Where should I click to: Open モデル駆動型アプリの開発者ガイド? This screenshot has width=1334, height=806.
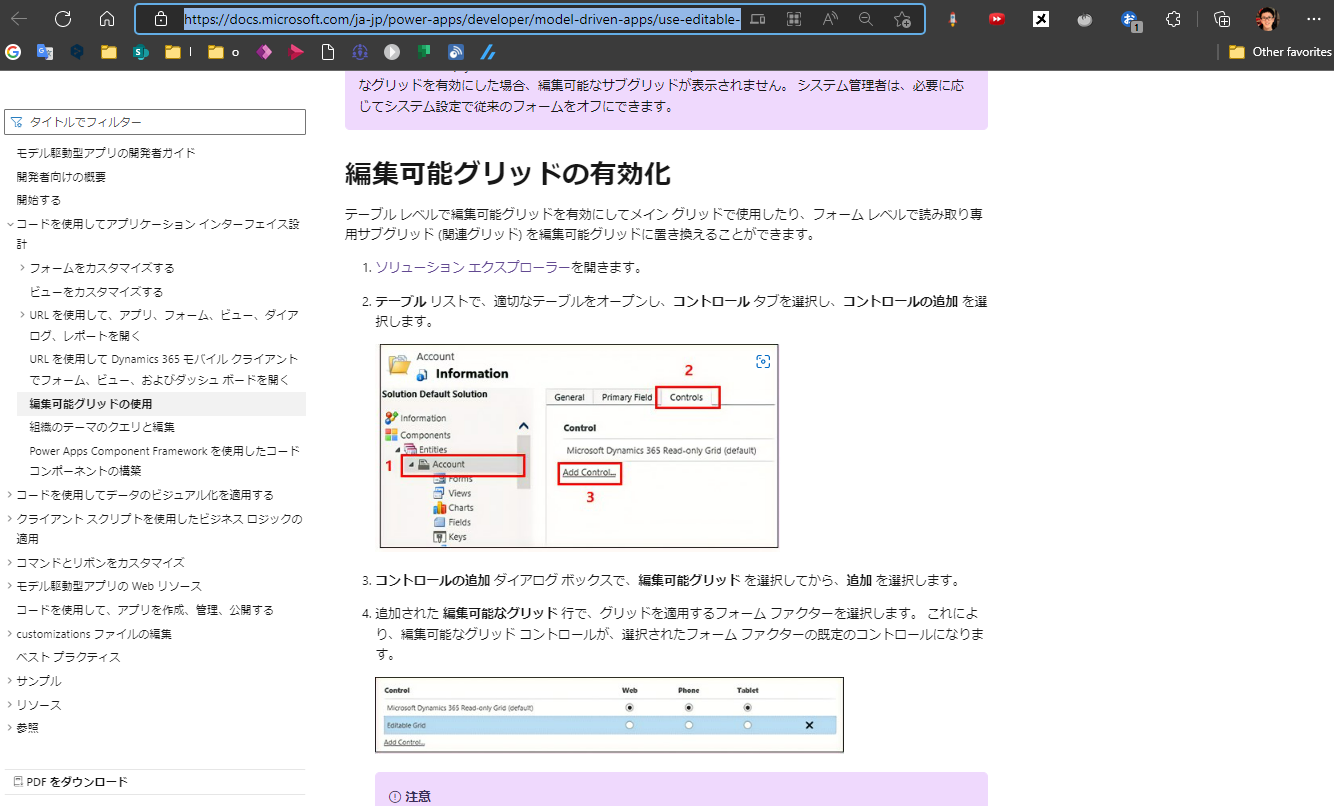[x=106, y=153]
